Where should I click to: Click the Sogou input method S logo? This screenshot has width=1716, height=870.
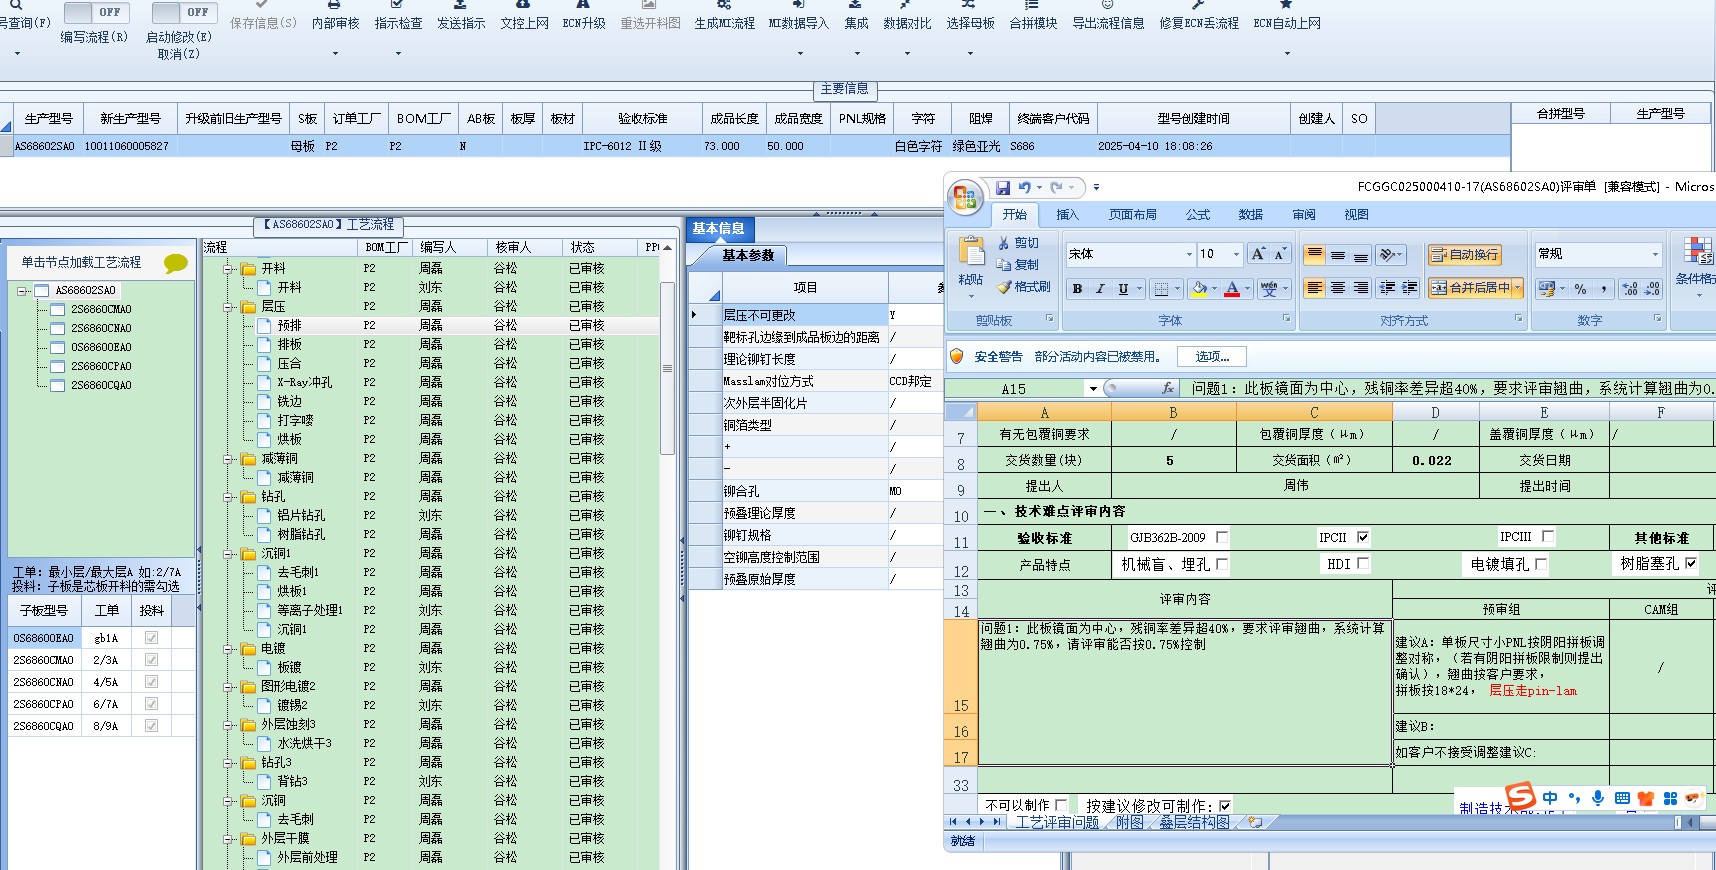click(x=1521, y=796)
